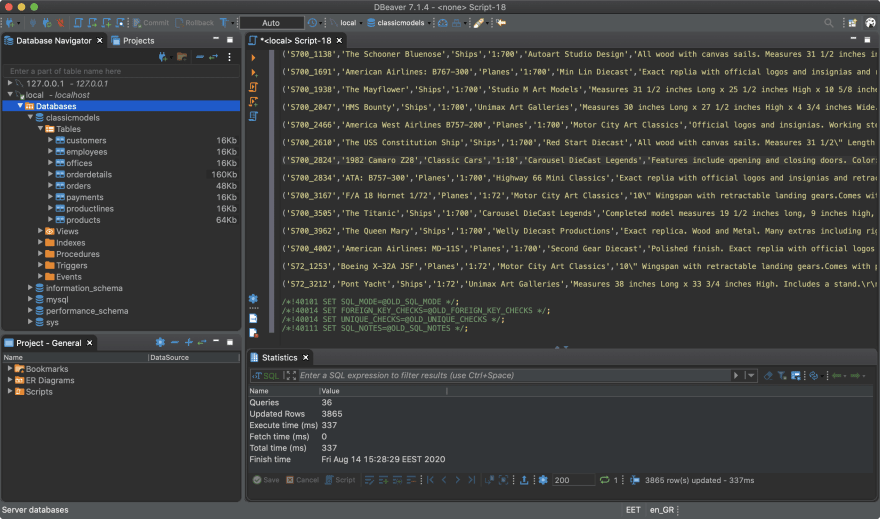The width and height of the screenshot is (880, 519).
Task: Toggle link with editor in Navigator
Action: [x=214, y=57]
